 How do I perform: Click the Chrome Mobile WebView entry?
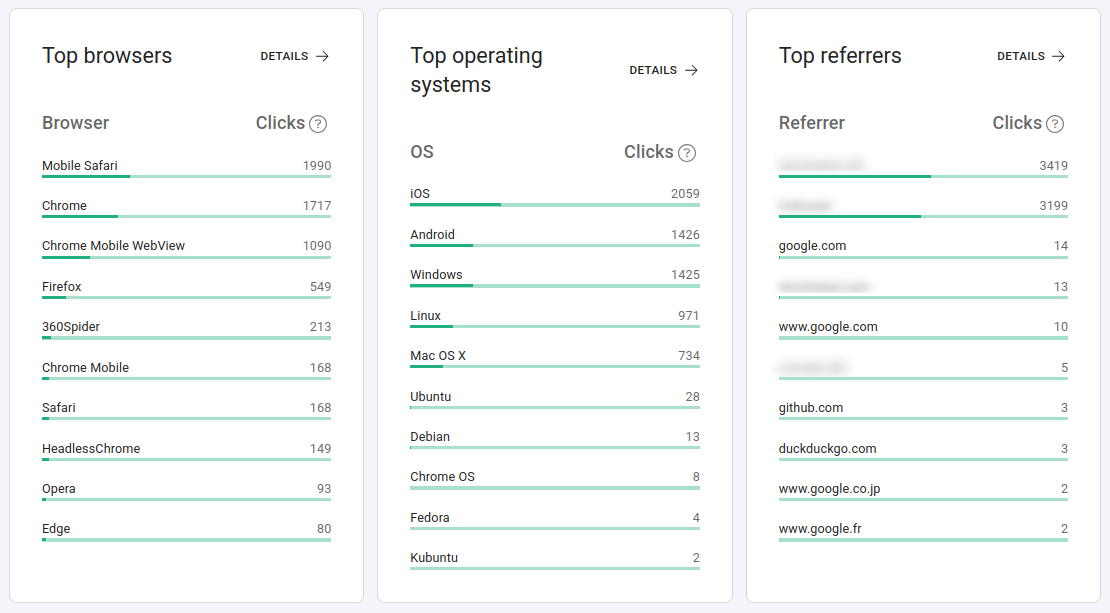click(x=113, y=246)
